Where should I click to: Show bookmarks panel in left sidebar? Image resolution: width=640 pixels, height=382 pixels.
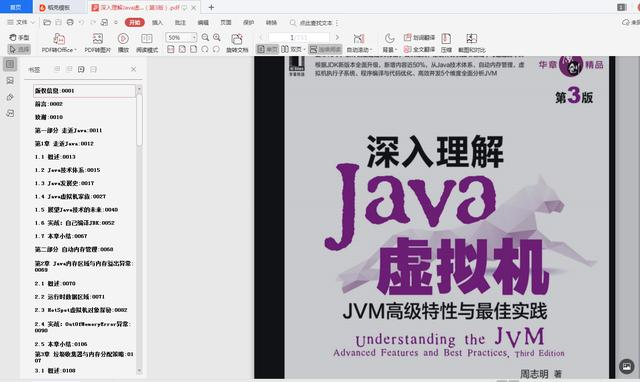point(10,64)
